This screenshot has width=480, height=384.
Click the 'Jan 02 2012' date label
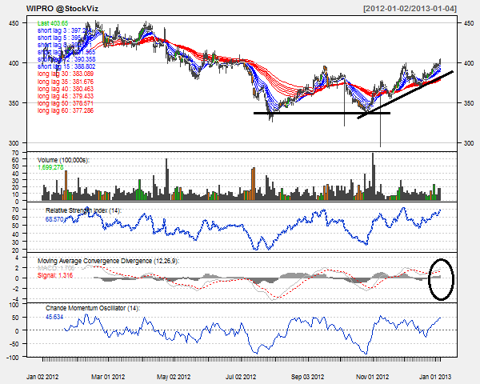(42, 377)
